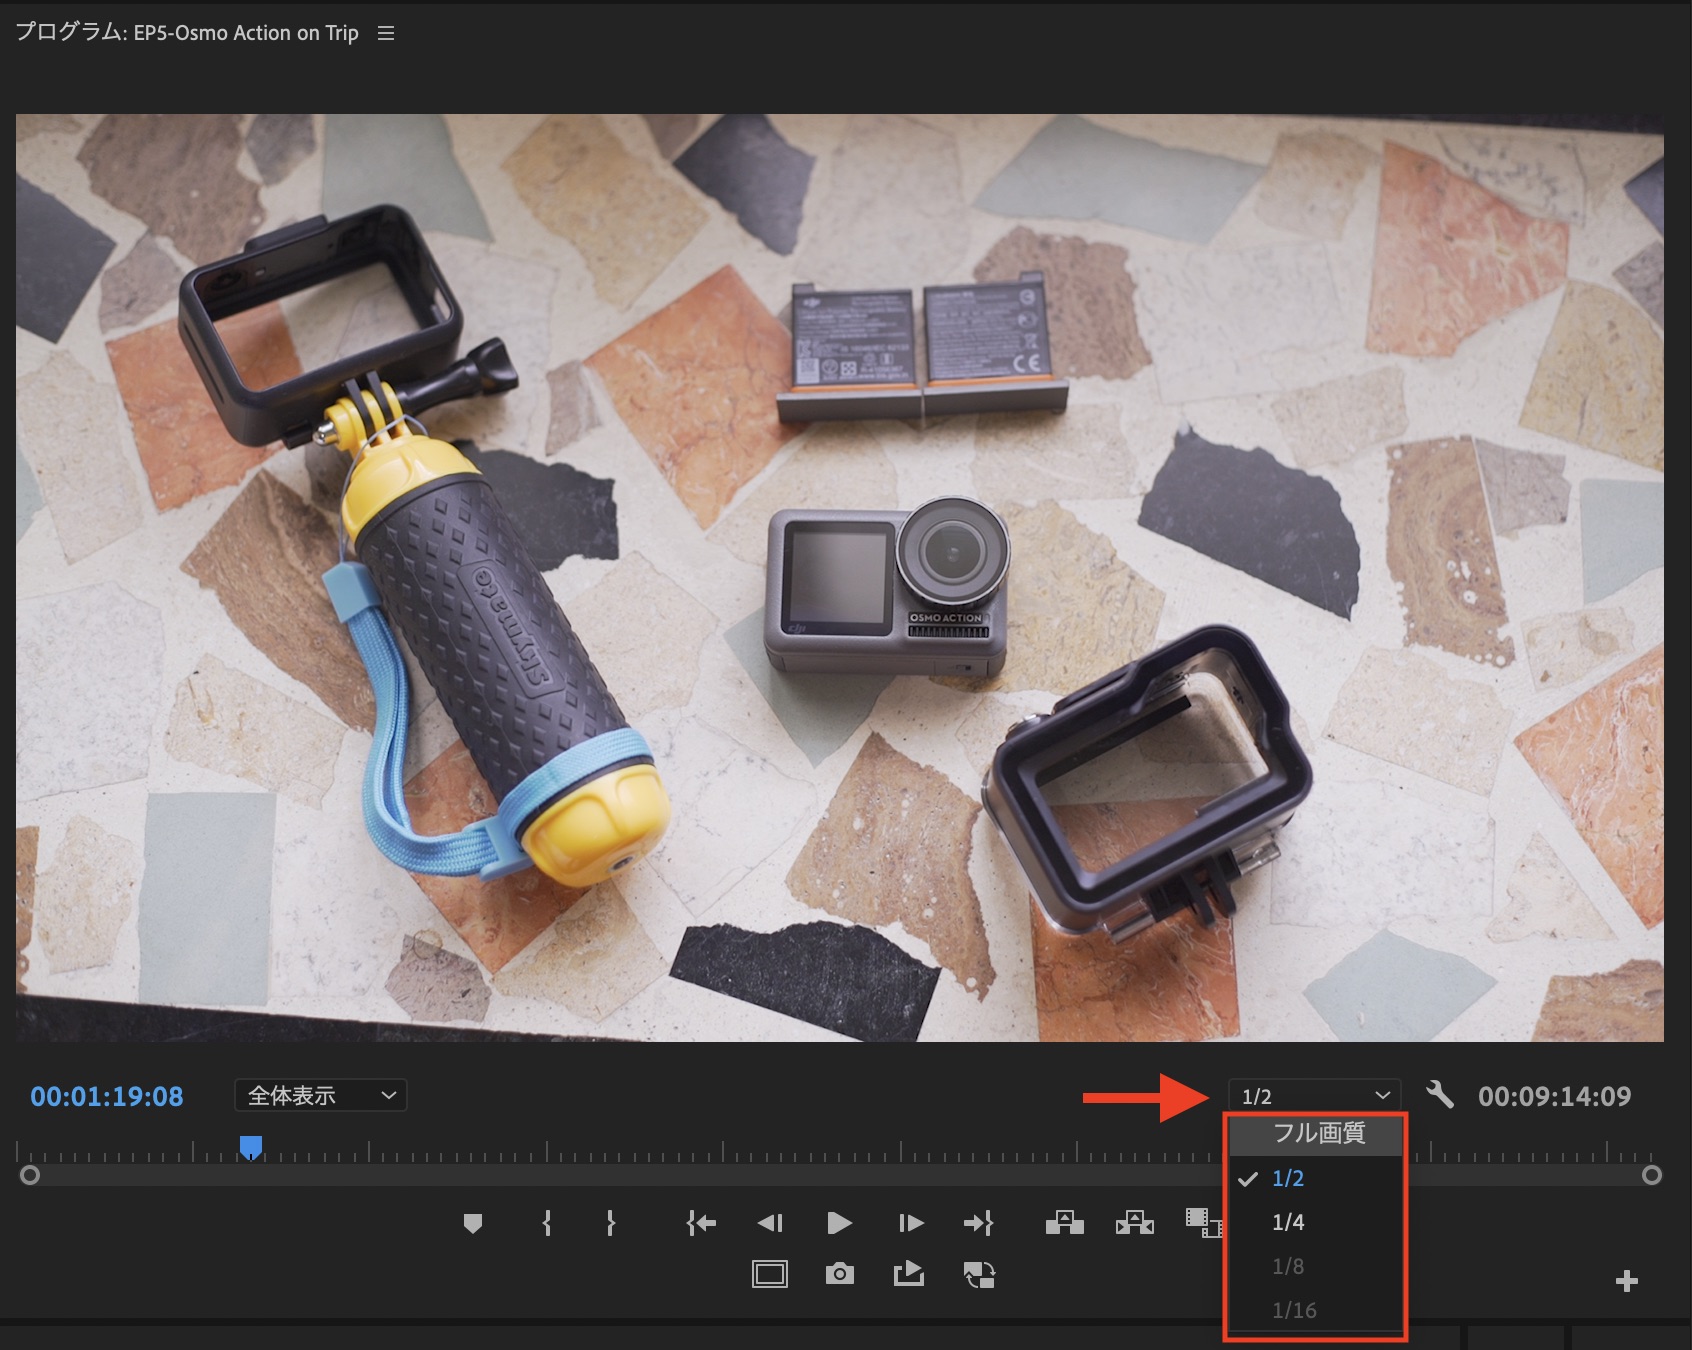
Task: Open the button editor plus icon
Action: (x=1626, y=1281)
